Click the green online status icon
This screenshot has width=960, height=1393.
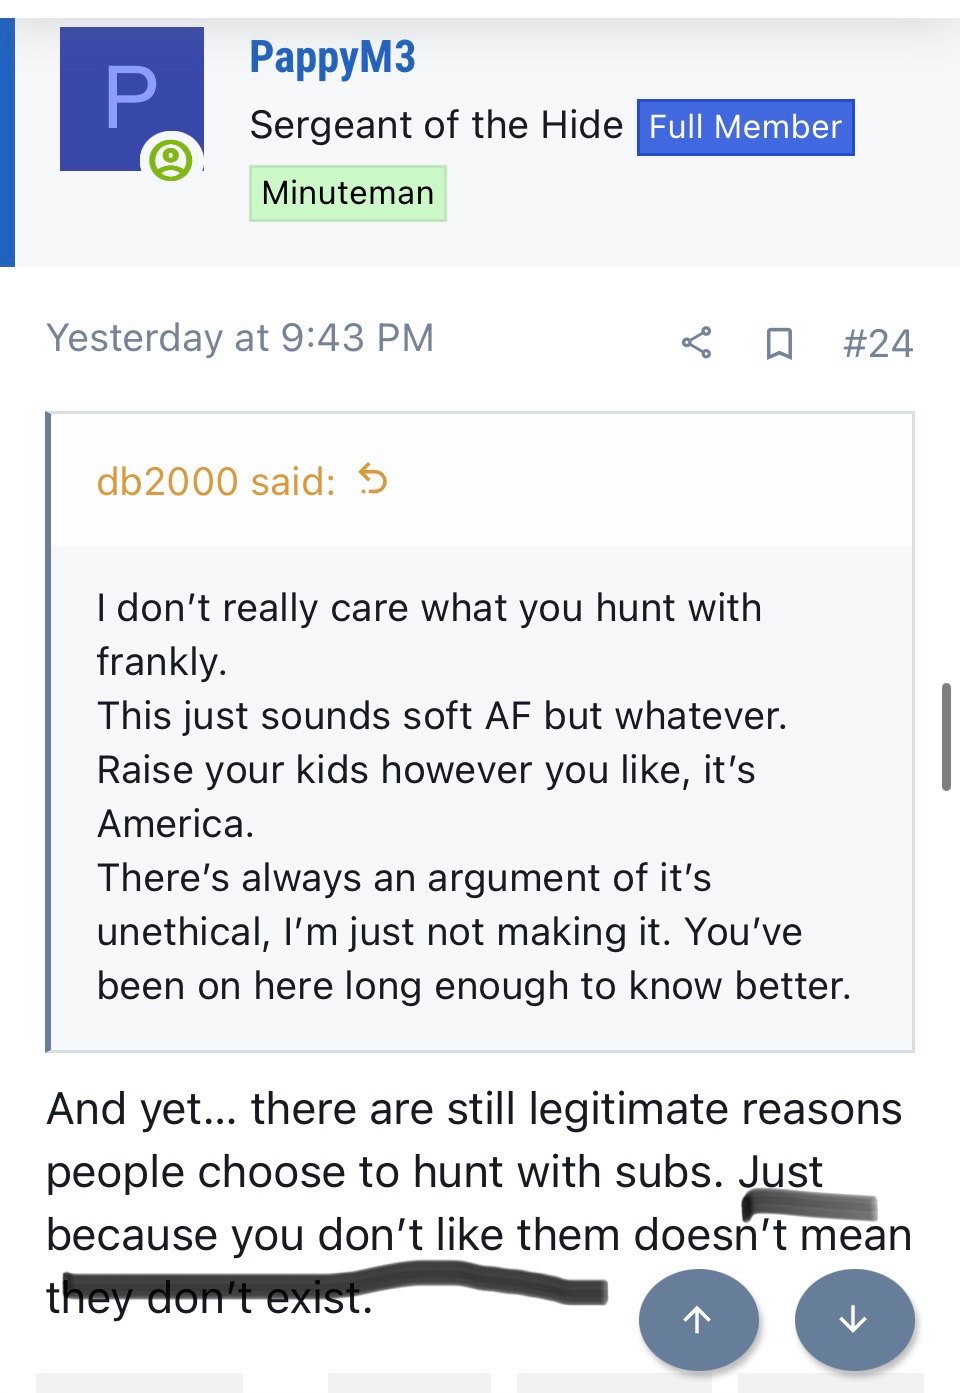[171, 160]
